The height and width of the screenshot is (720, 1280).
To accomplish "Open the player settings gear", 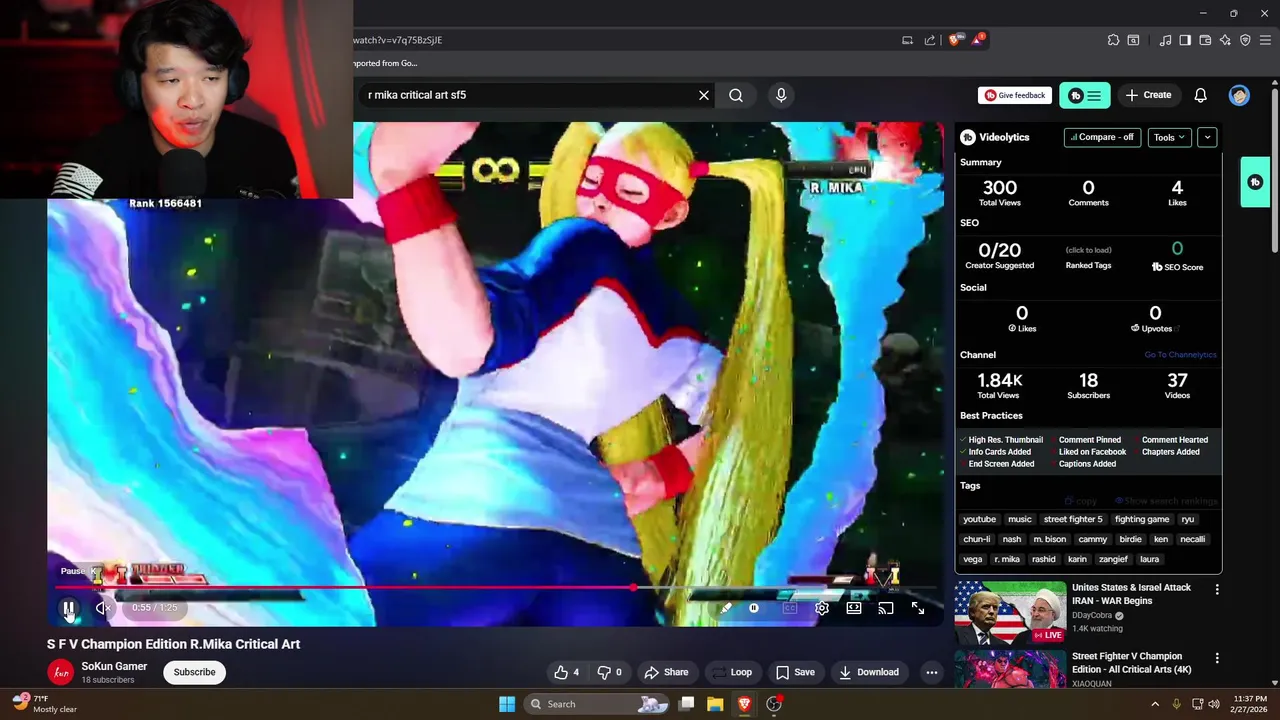I will tap(822, 608).
